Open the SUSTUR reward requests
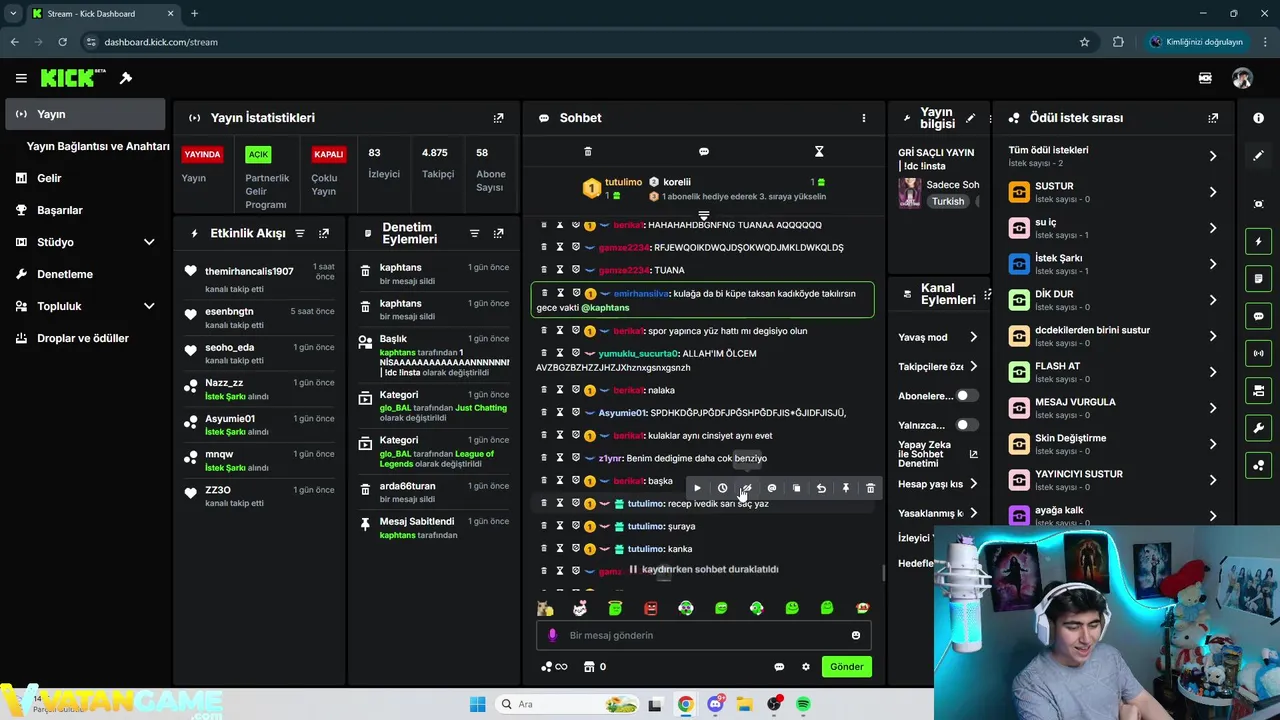 click(x=1112, y=192)
